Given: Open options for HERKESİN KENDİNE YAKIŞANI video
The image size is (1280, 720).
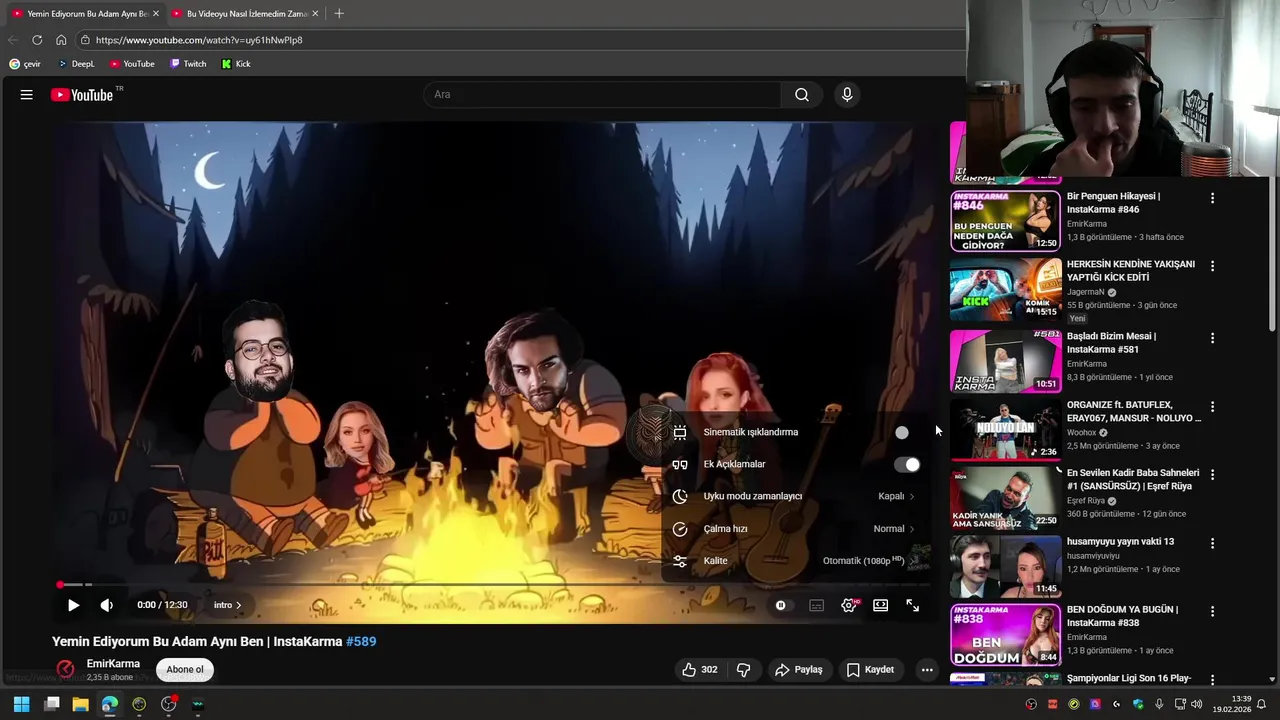Looking at the screenshot, I should coord(1212,266).
